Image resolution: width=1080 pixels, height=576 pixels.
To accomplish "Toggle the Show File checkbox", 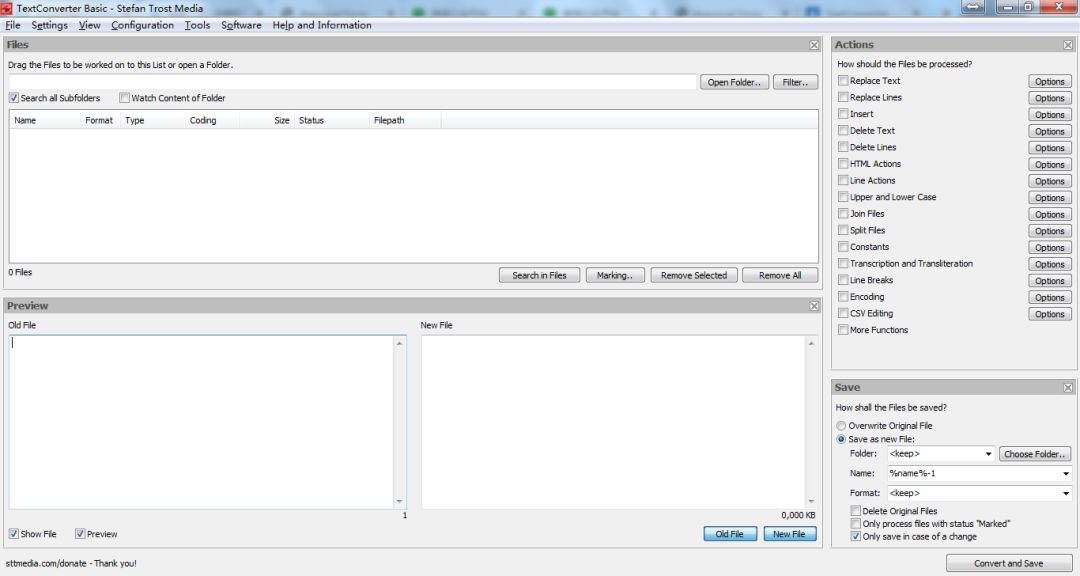I will [14, 534].
